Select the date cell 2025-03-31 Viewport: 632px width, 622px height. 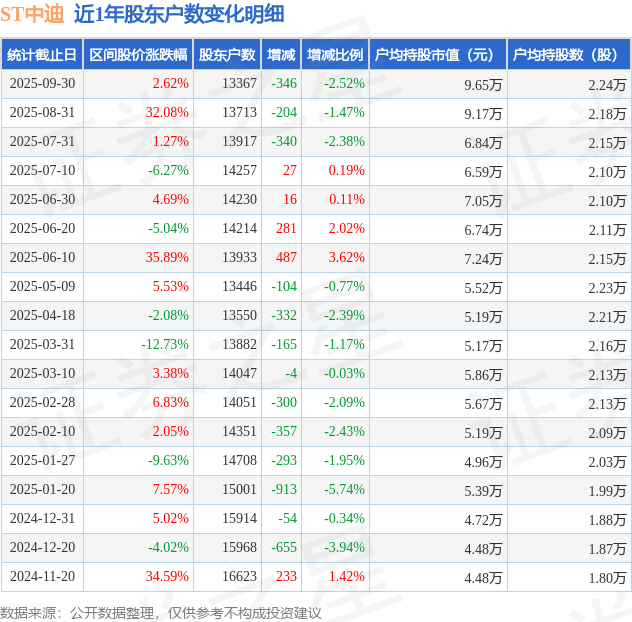click(x=42, y=344)
